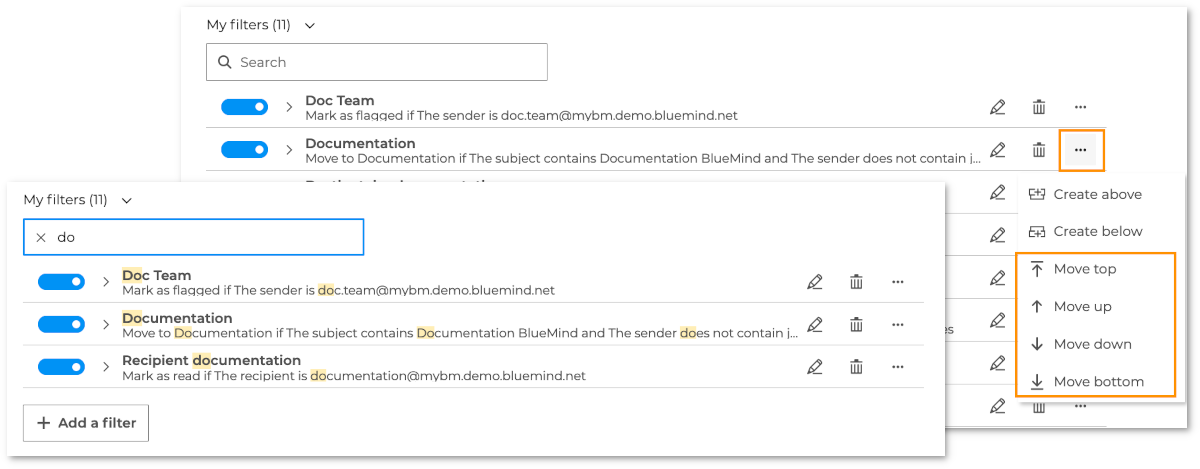This screenshot has width=1200, height=469.
Task: Turn off Documentation filter in back panel
Action: [x=244, y=150]
